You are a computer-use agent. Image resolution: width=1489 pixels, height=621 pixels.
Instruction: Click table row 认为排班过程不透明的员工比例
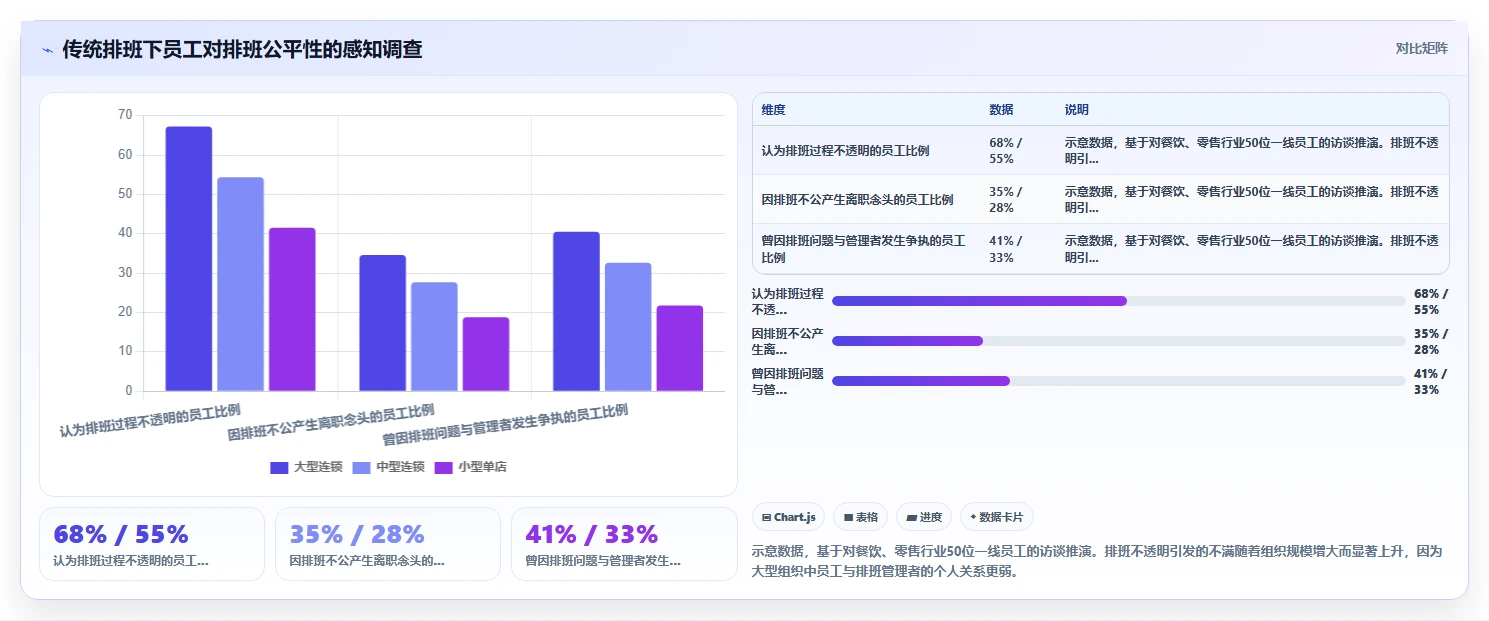(1100, 150)
